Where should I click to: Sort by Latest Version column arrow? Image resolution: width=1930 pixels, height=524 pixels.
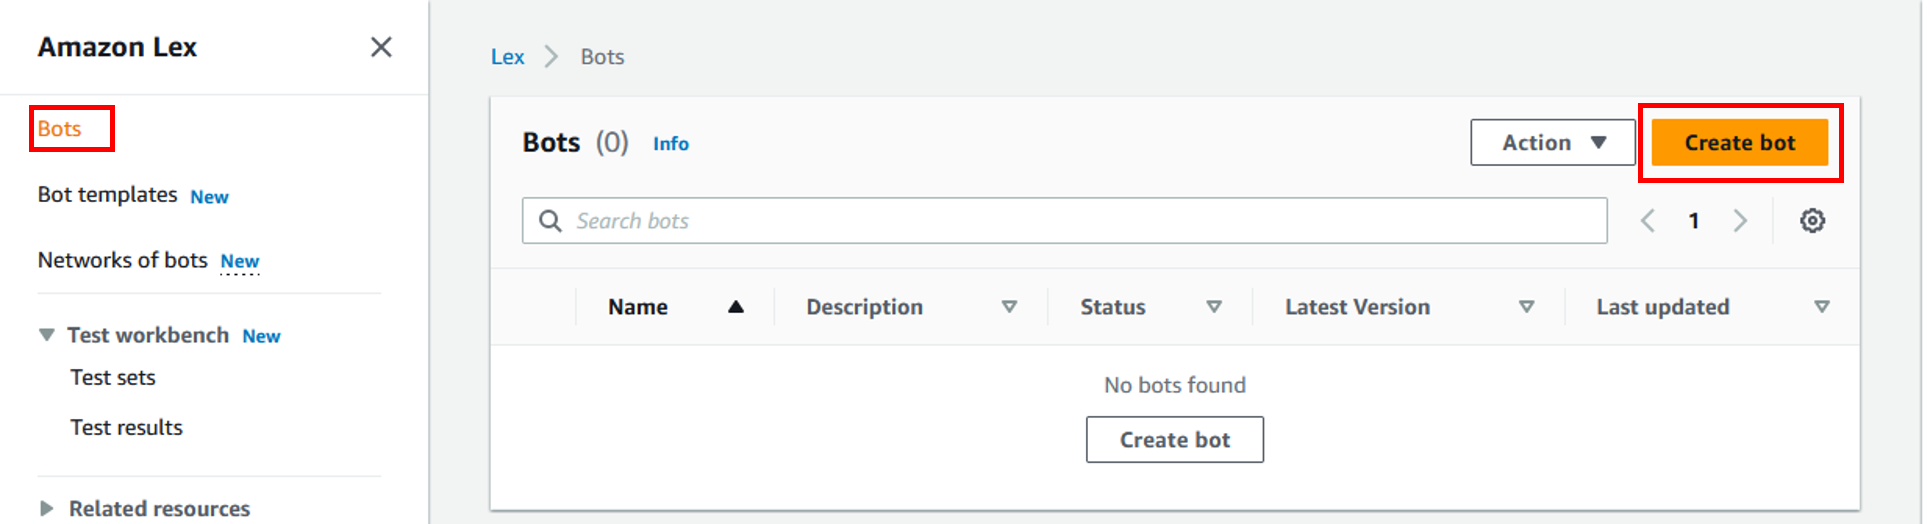[x=1526, y=307]
